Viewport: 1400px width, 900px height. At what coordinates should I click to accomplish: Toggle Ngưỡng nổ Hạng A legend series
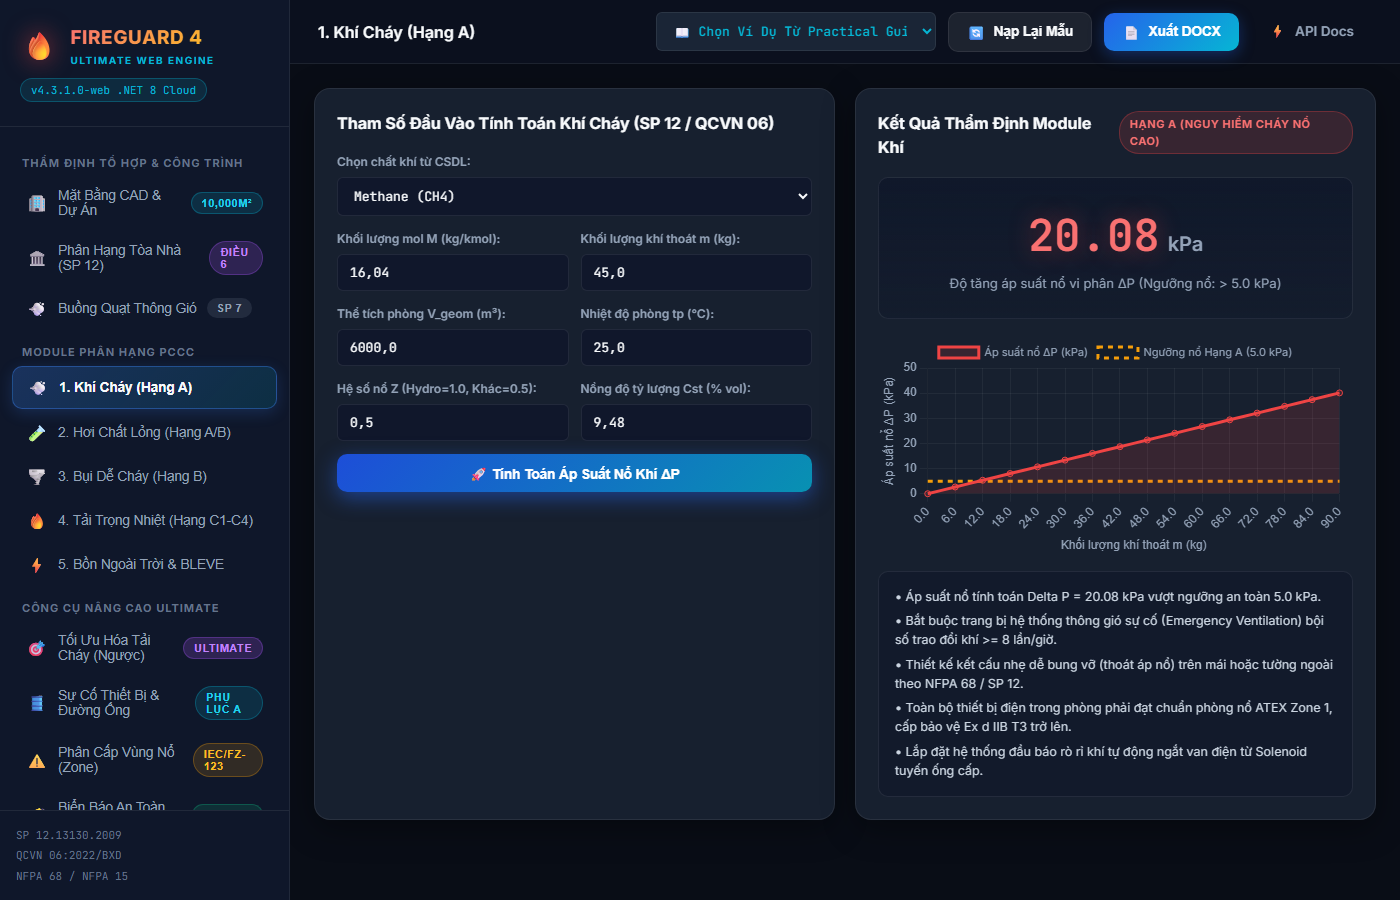click(1194, 352)
